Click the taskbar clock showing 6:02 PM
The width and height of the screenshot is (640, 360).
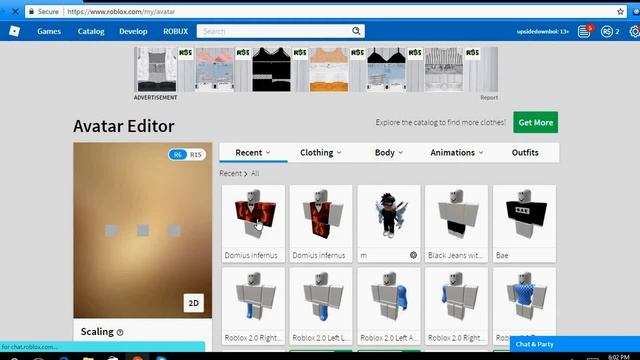619,357
